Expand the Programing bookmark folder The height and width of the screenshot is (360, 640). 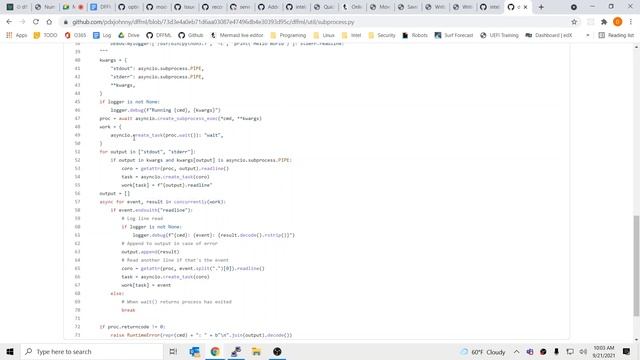tap(288, 36)
